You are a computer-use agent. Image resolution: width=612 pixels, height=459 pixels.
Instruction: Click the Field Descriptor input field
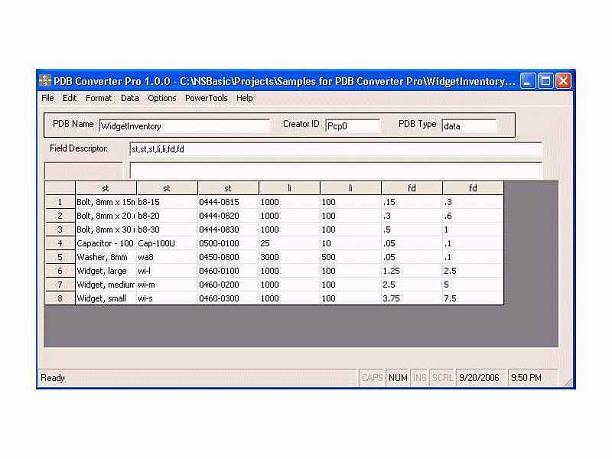[x=336, y=149]
